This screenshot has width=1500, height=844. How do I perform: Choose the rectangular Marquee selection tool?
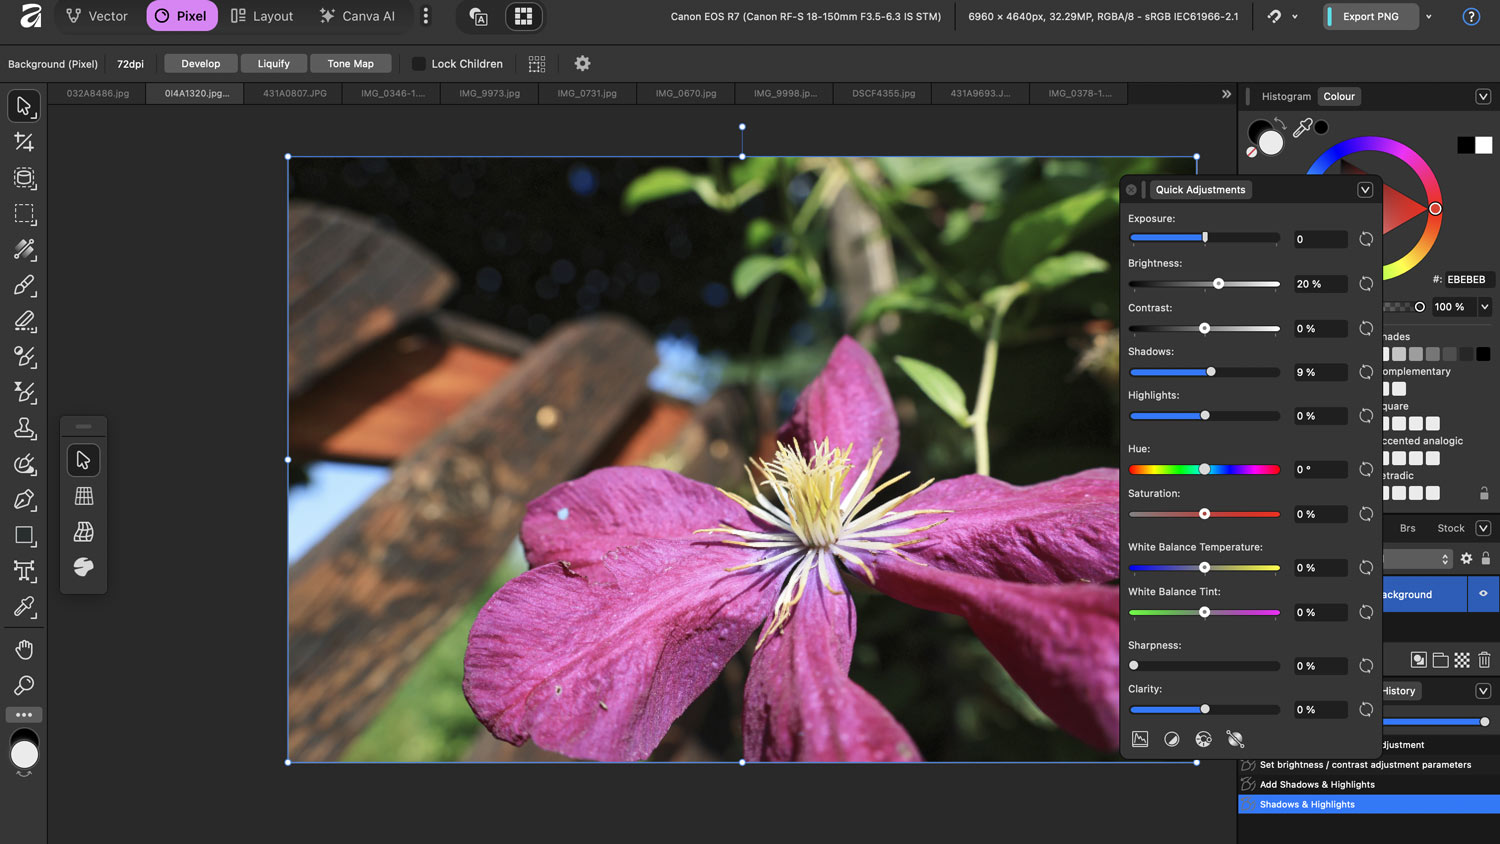point(24,214)
